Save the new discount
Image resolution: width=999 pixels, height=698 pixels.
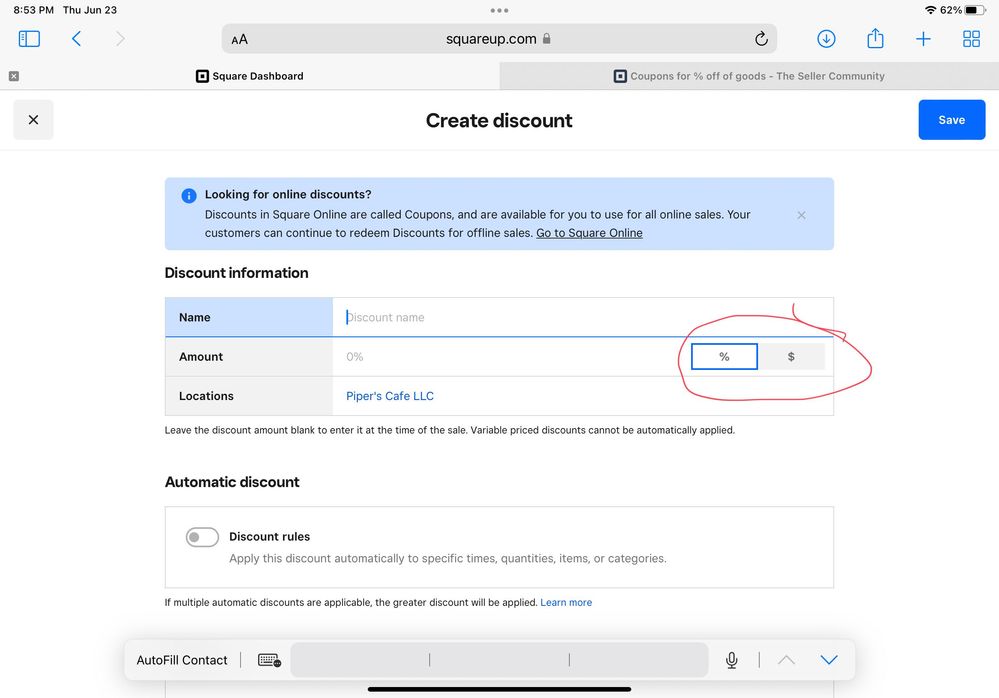(x=952, y=120)
